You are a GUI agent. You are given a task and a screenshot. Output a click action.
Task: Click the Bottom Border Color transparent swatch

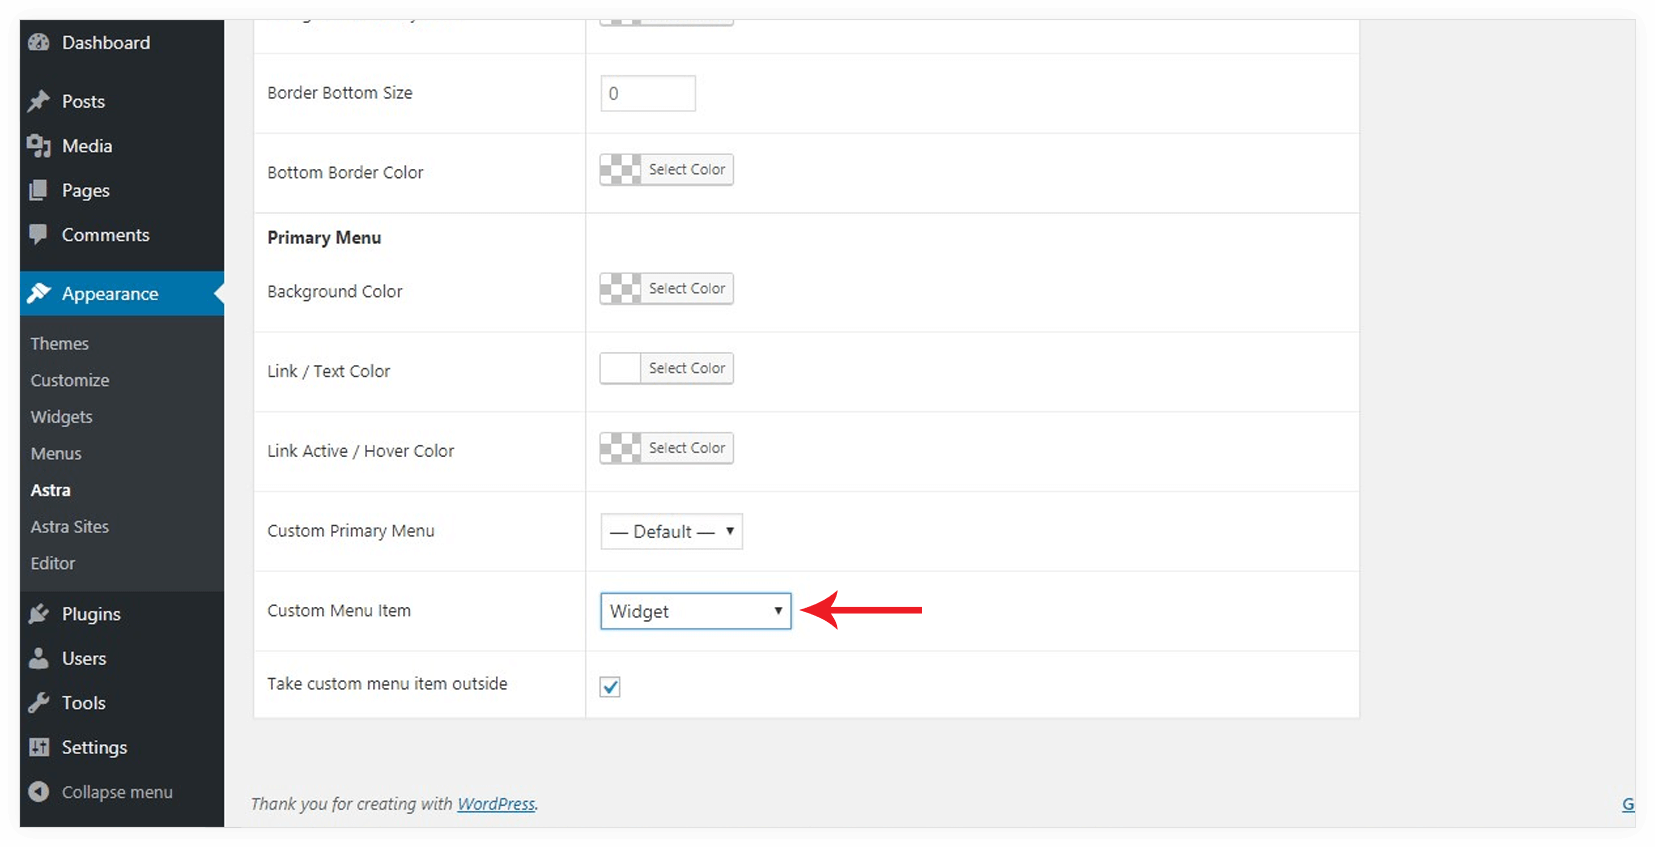click(x=621, y=170)
